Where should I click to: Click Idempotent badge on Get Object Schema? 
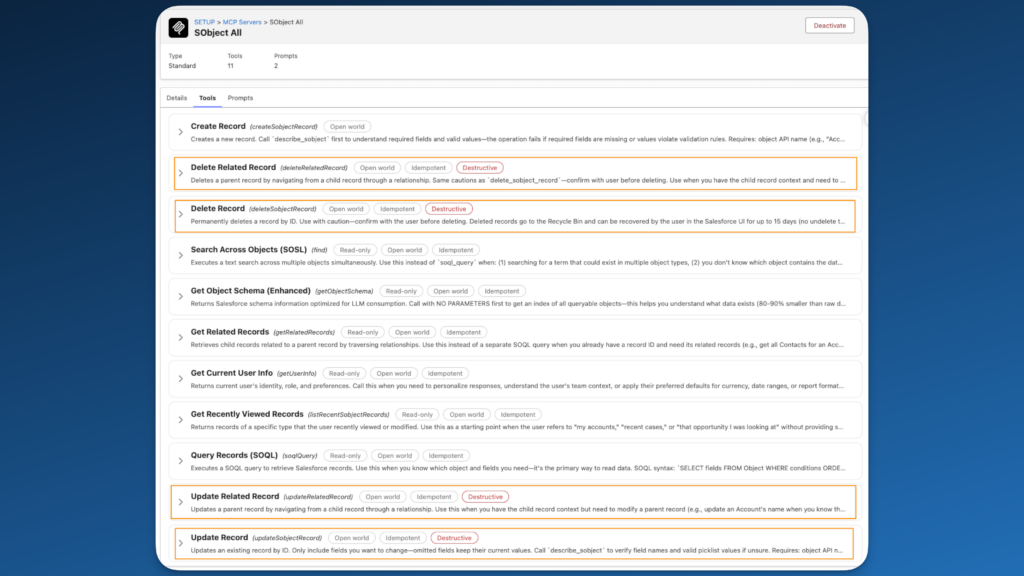click(502, 291)
